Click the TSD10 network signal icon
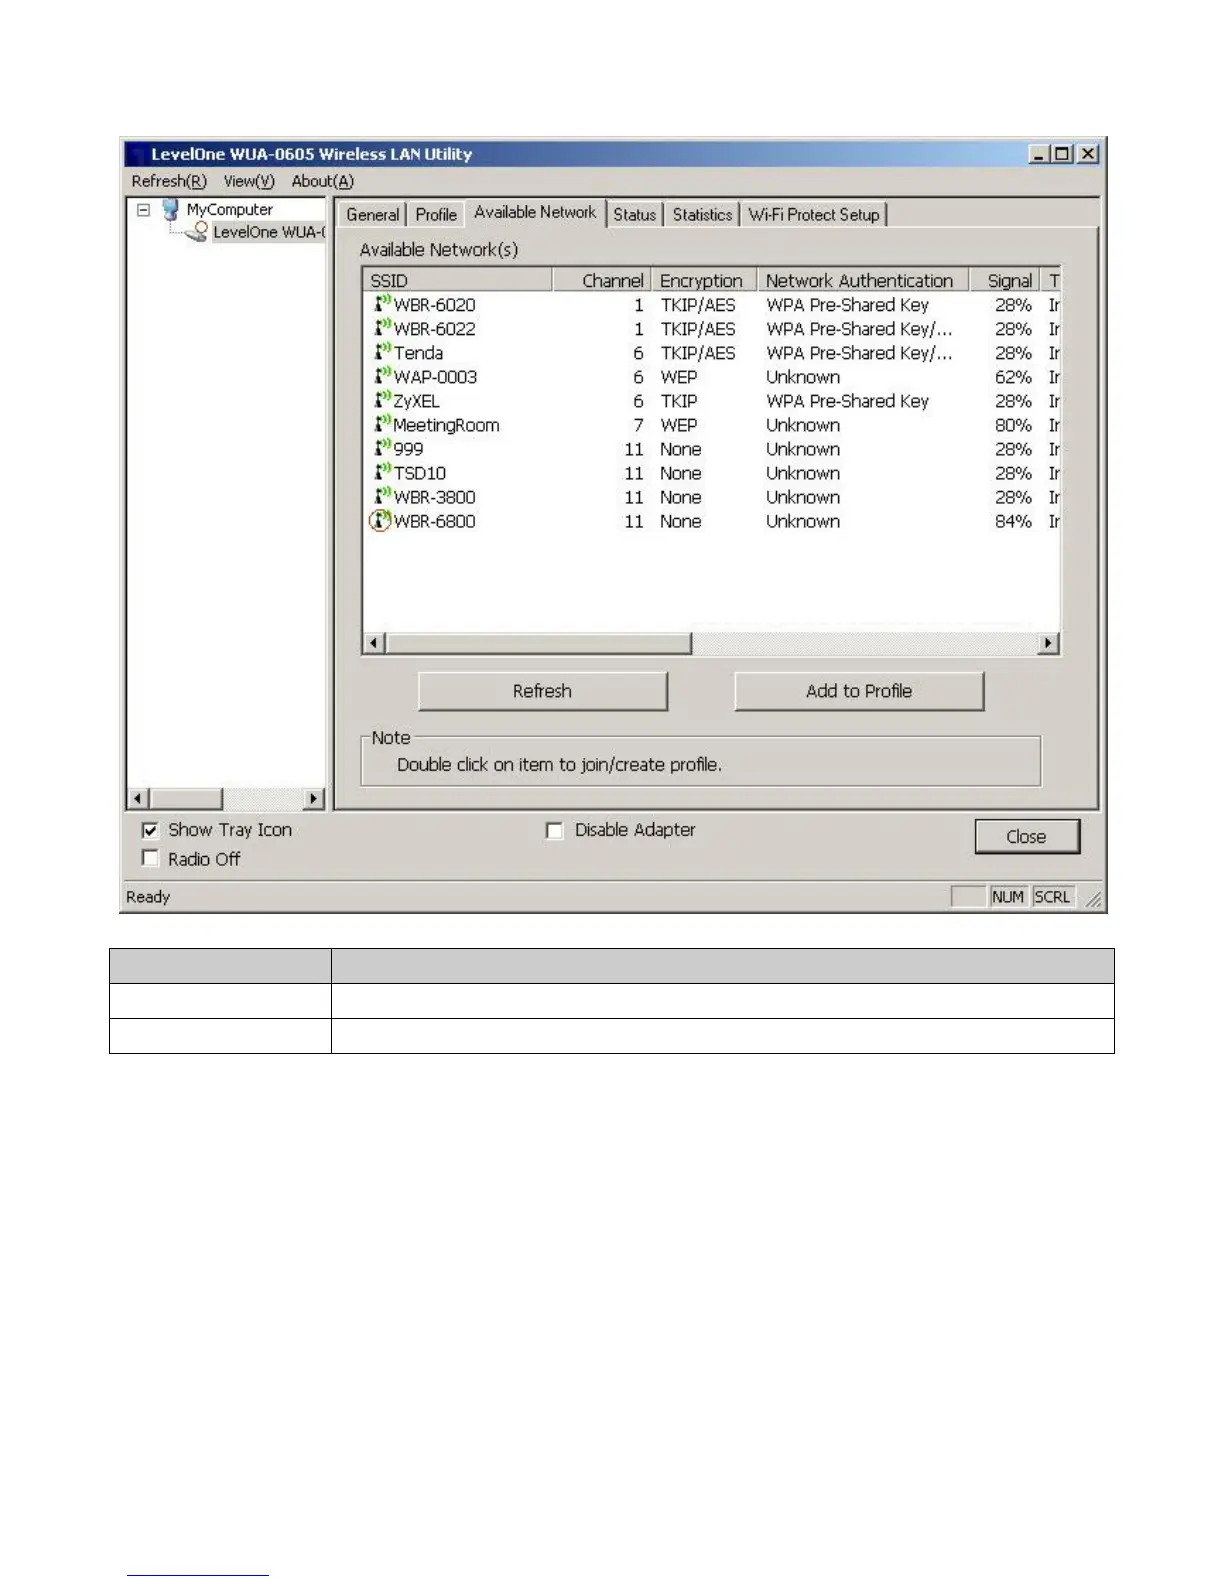1224x1584 pixels. pyautogui.click(x=382, y=471)
